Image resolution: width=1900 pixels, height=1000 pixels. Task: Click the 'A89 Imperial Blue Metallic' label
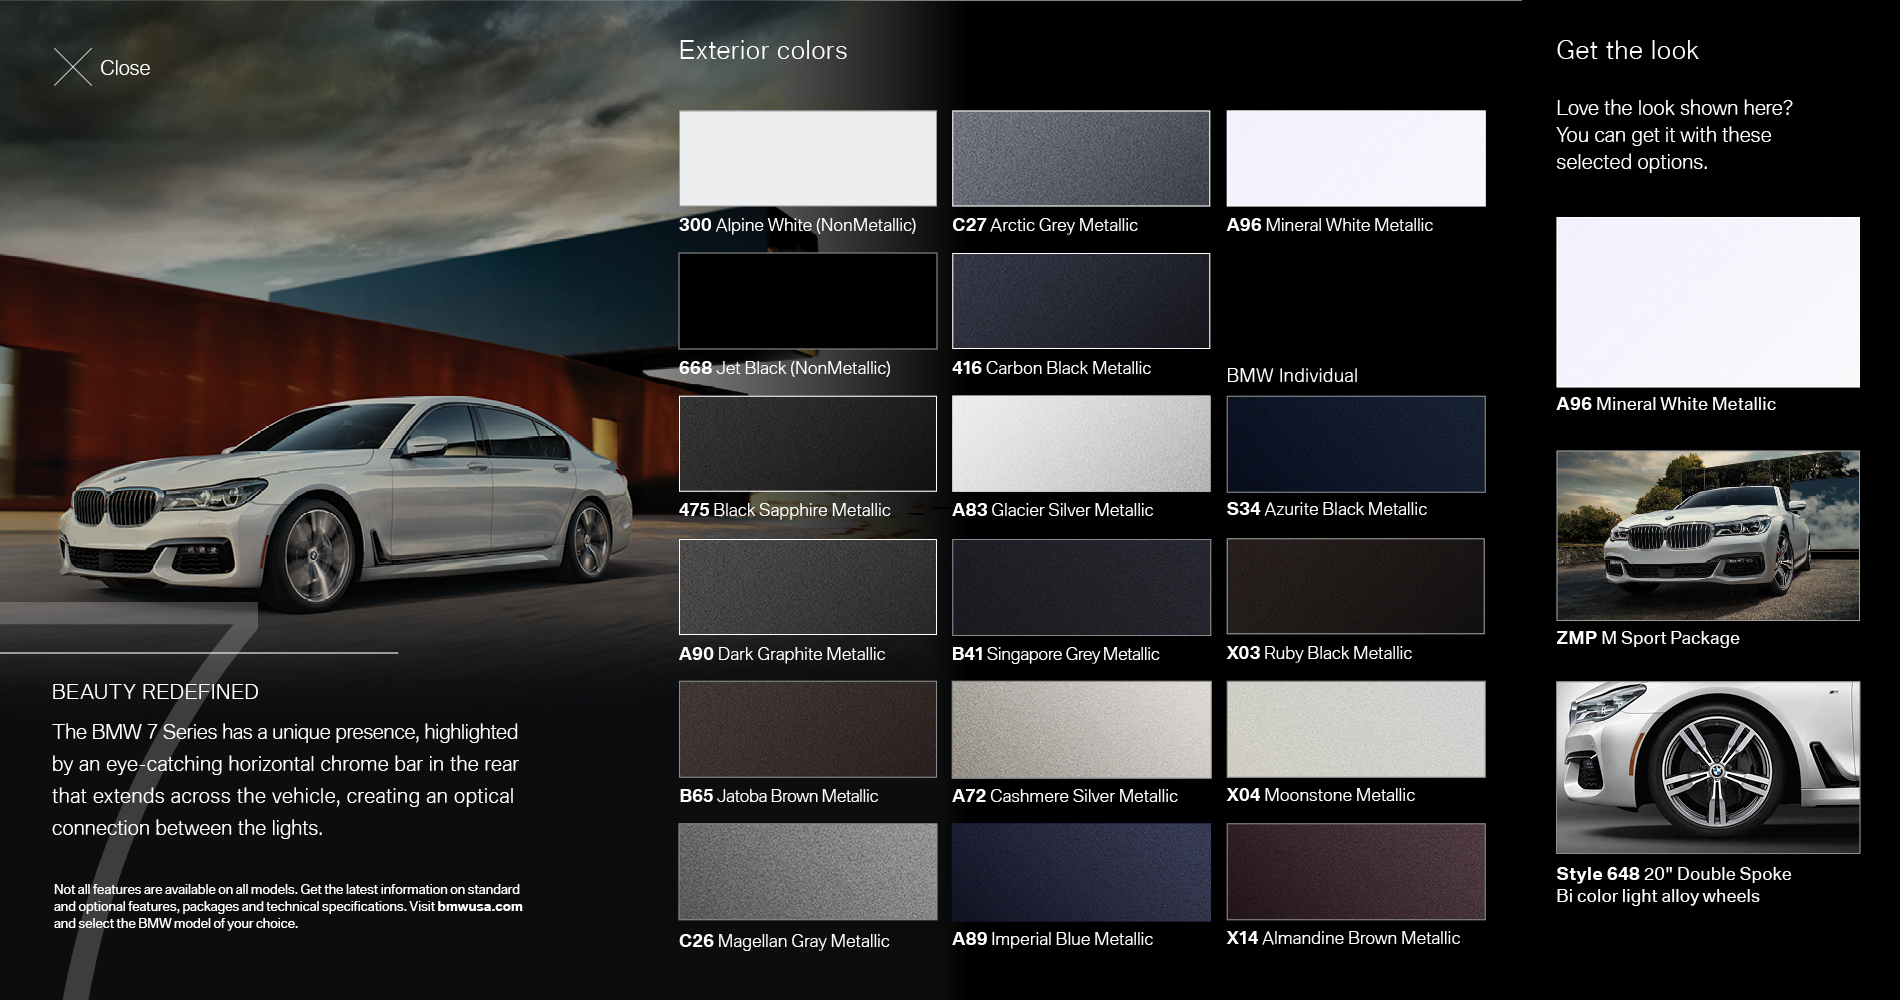pos(1053,939)
